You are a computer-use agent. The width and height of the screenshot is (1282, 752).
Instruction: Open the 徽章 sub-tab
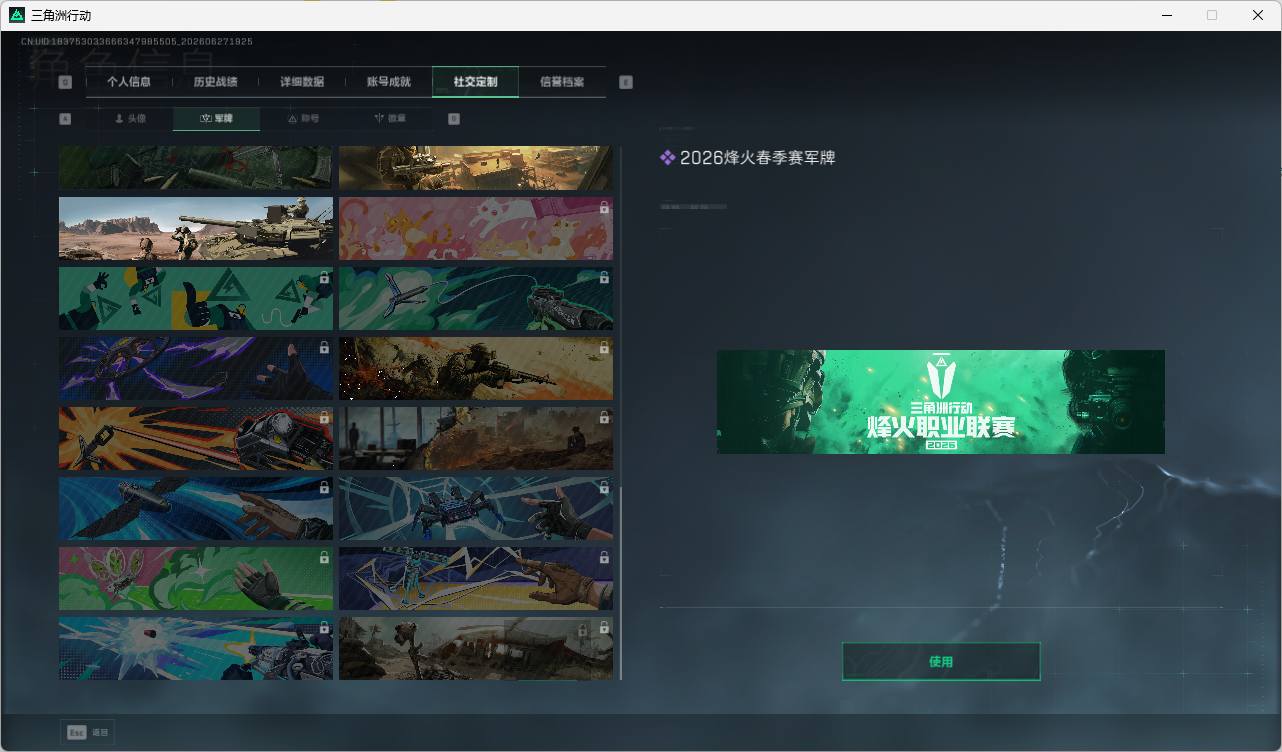point(390,118)
